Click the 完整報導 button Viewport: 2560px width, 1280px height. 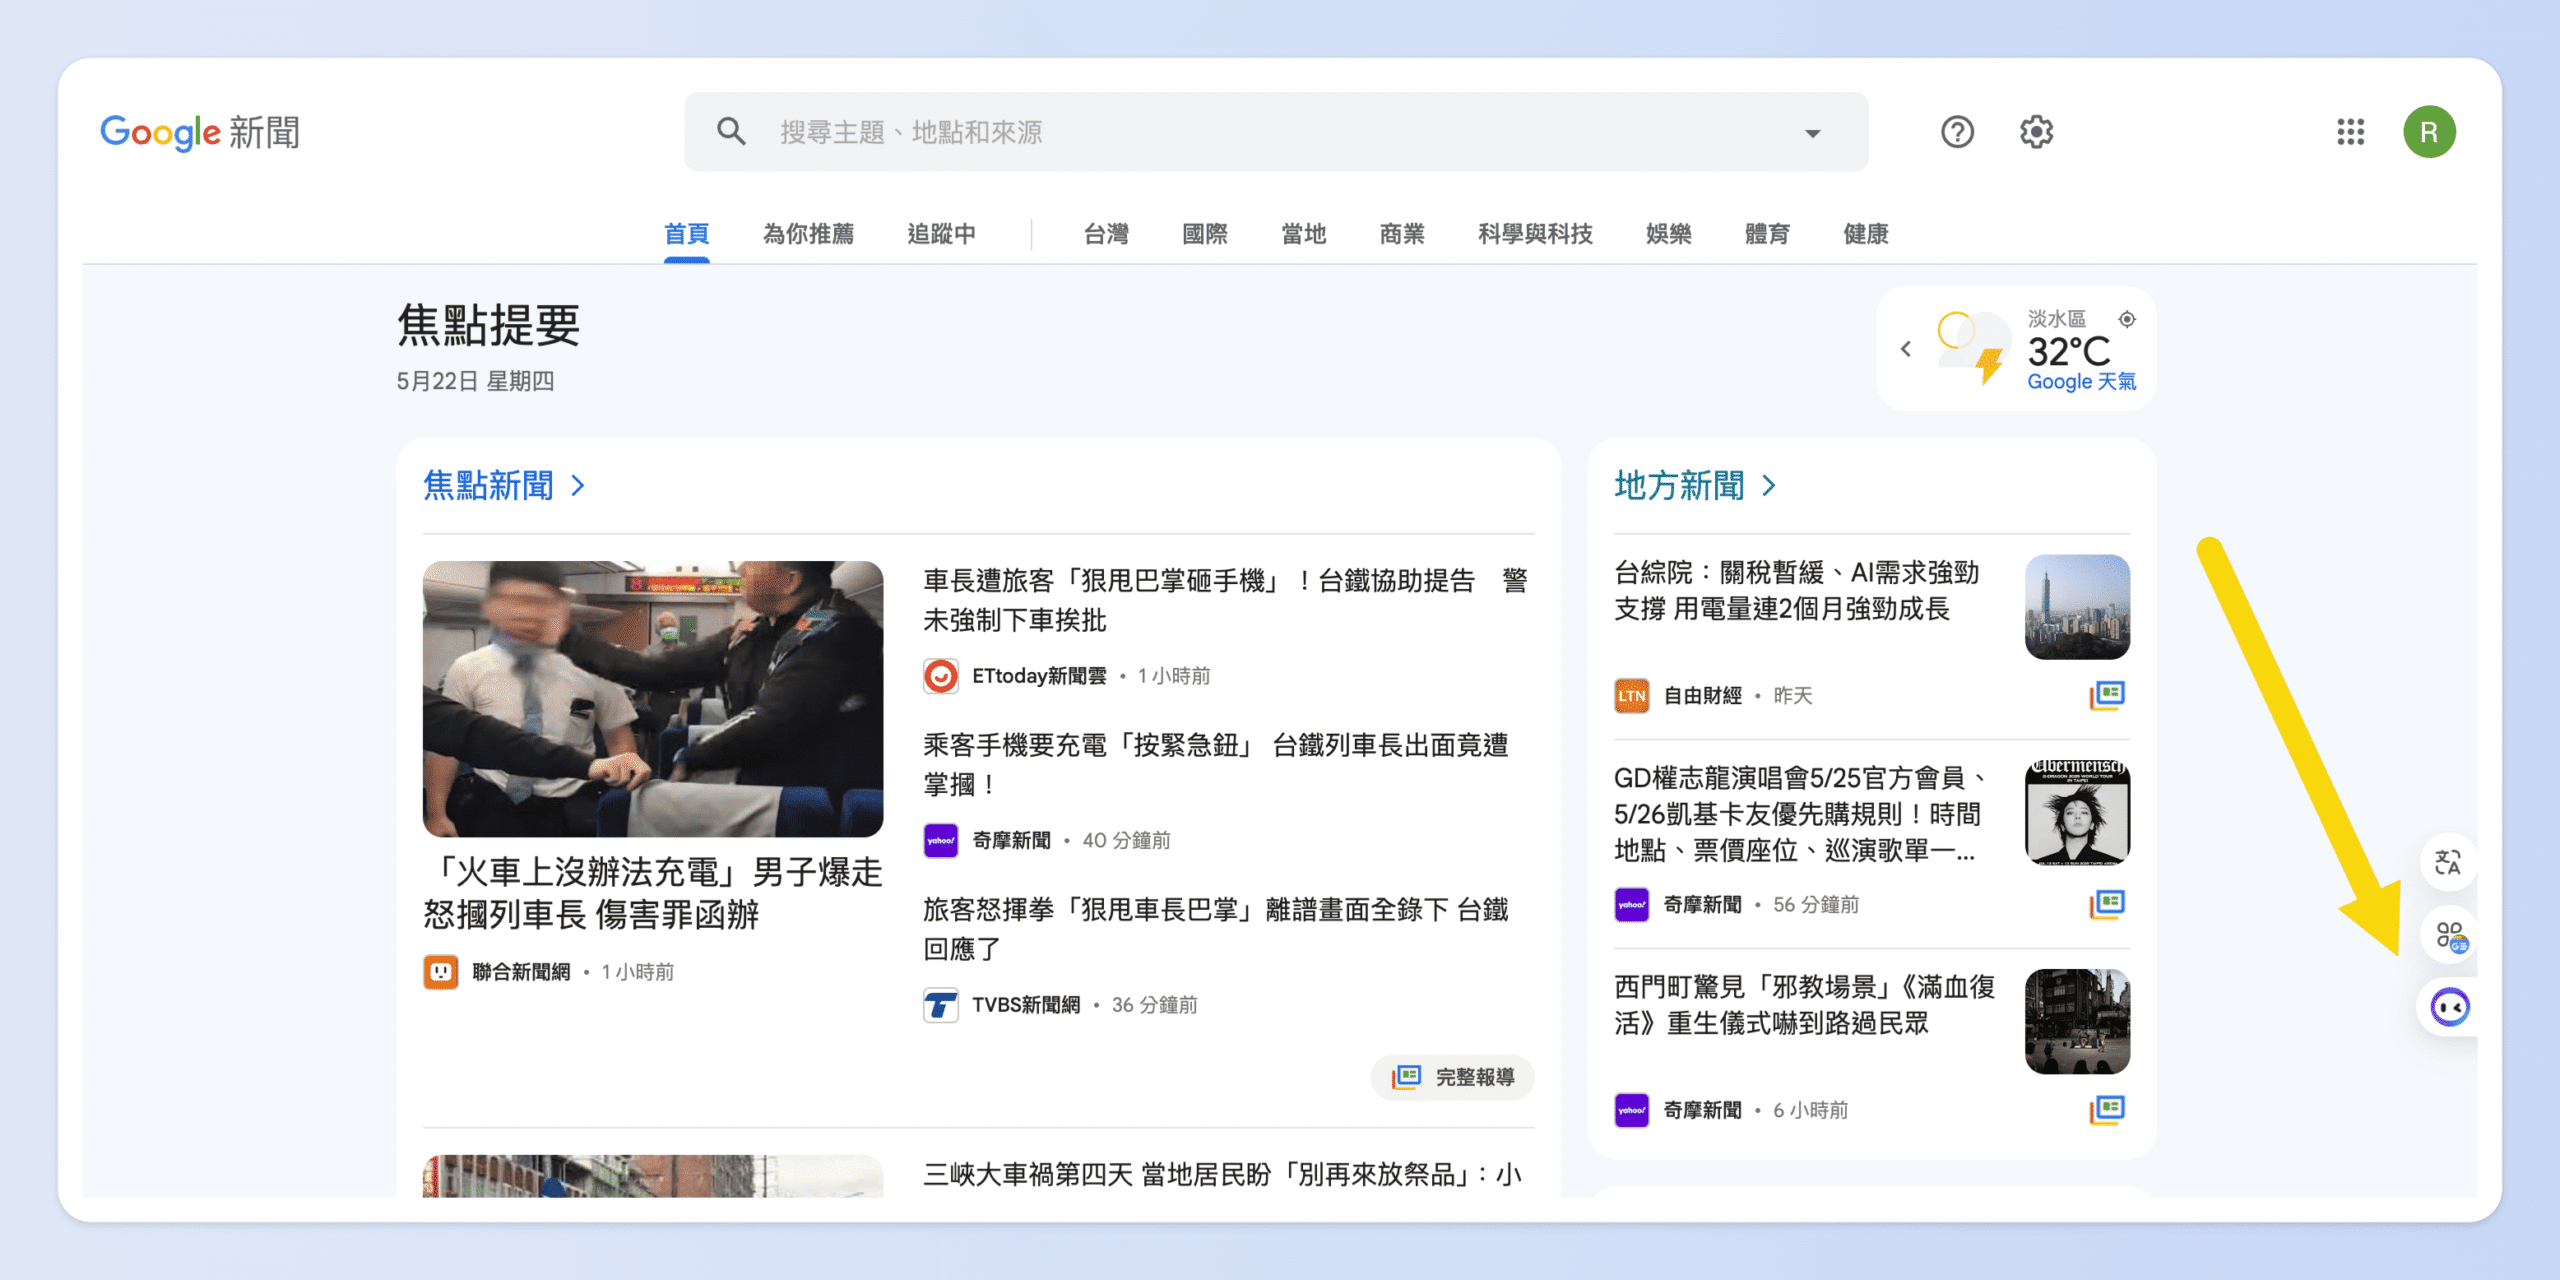[1453, 1077]
